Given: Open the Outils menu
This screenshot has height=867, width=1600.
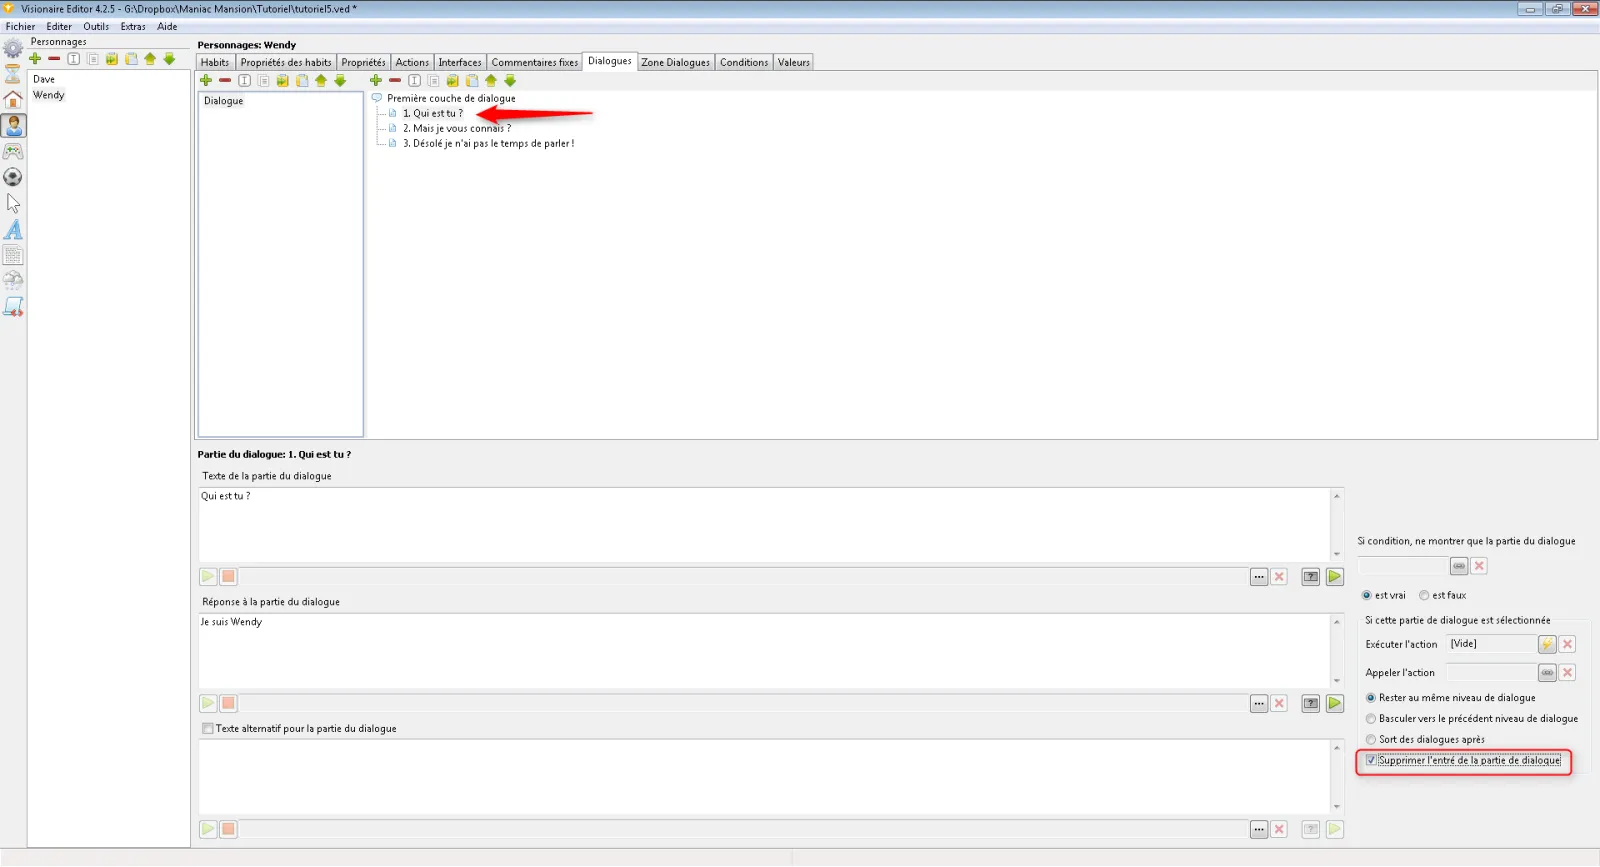Looking at the screenshot, I should click(x=96, y=26).
